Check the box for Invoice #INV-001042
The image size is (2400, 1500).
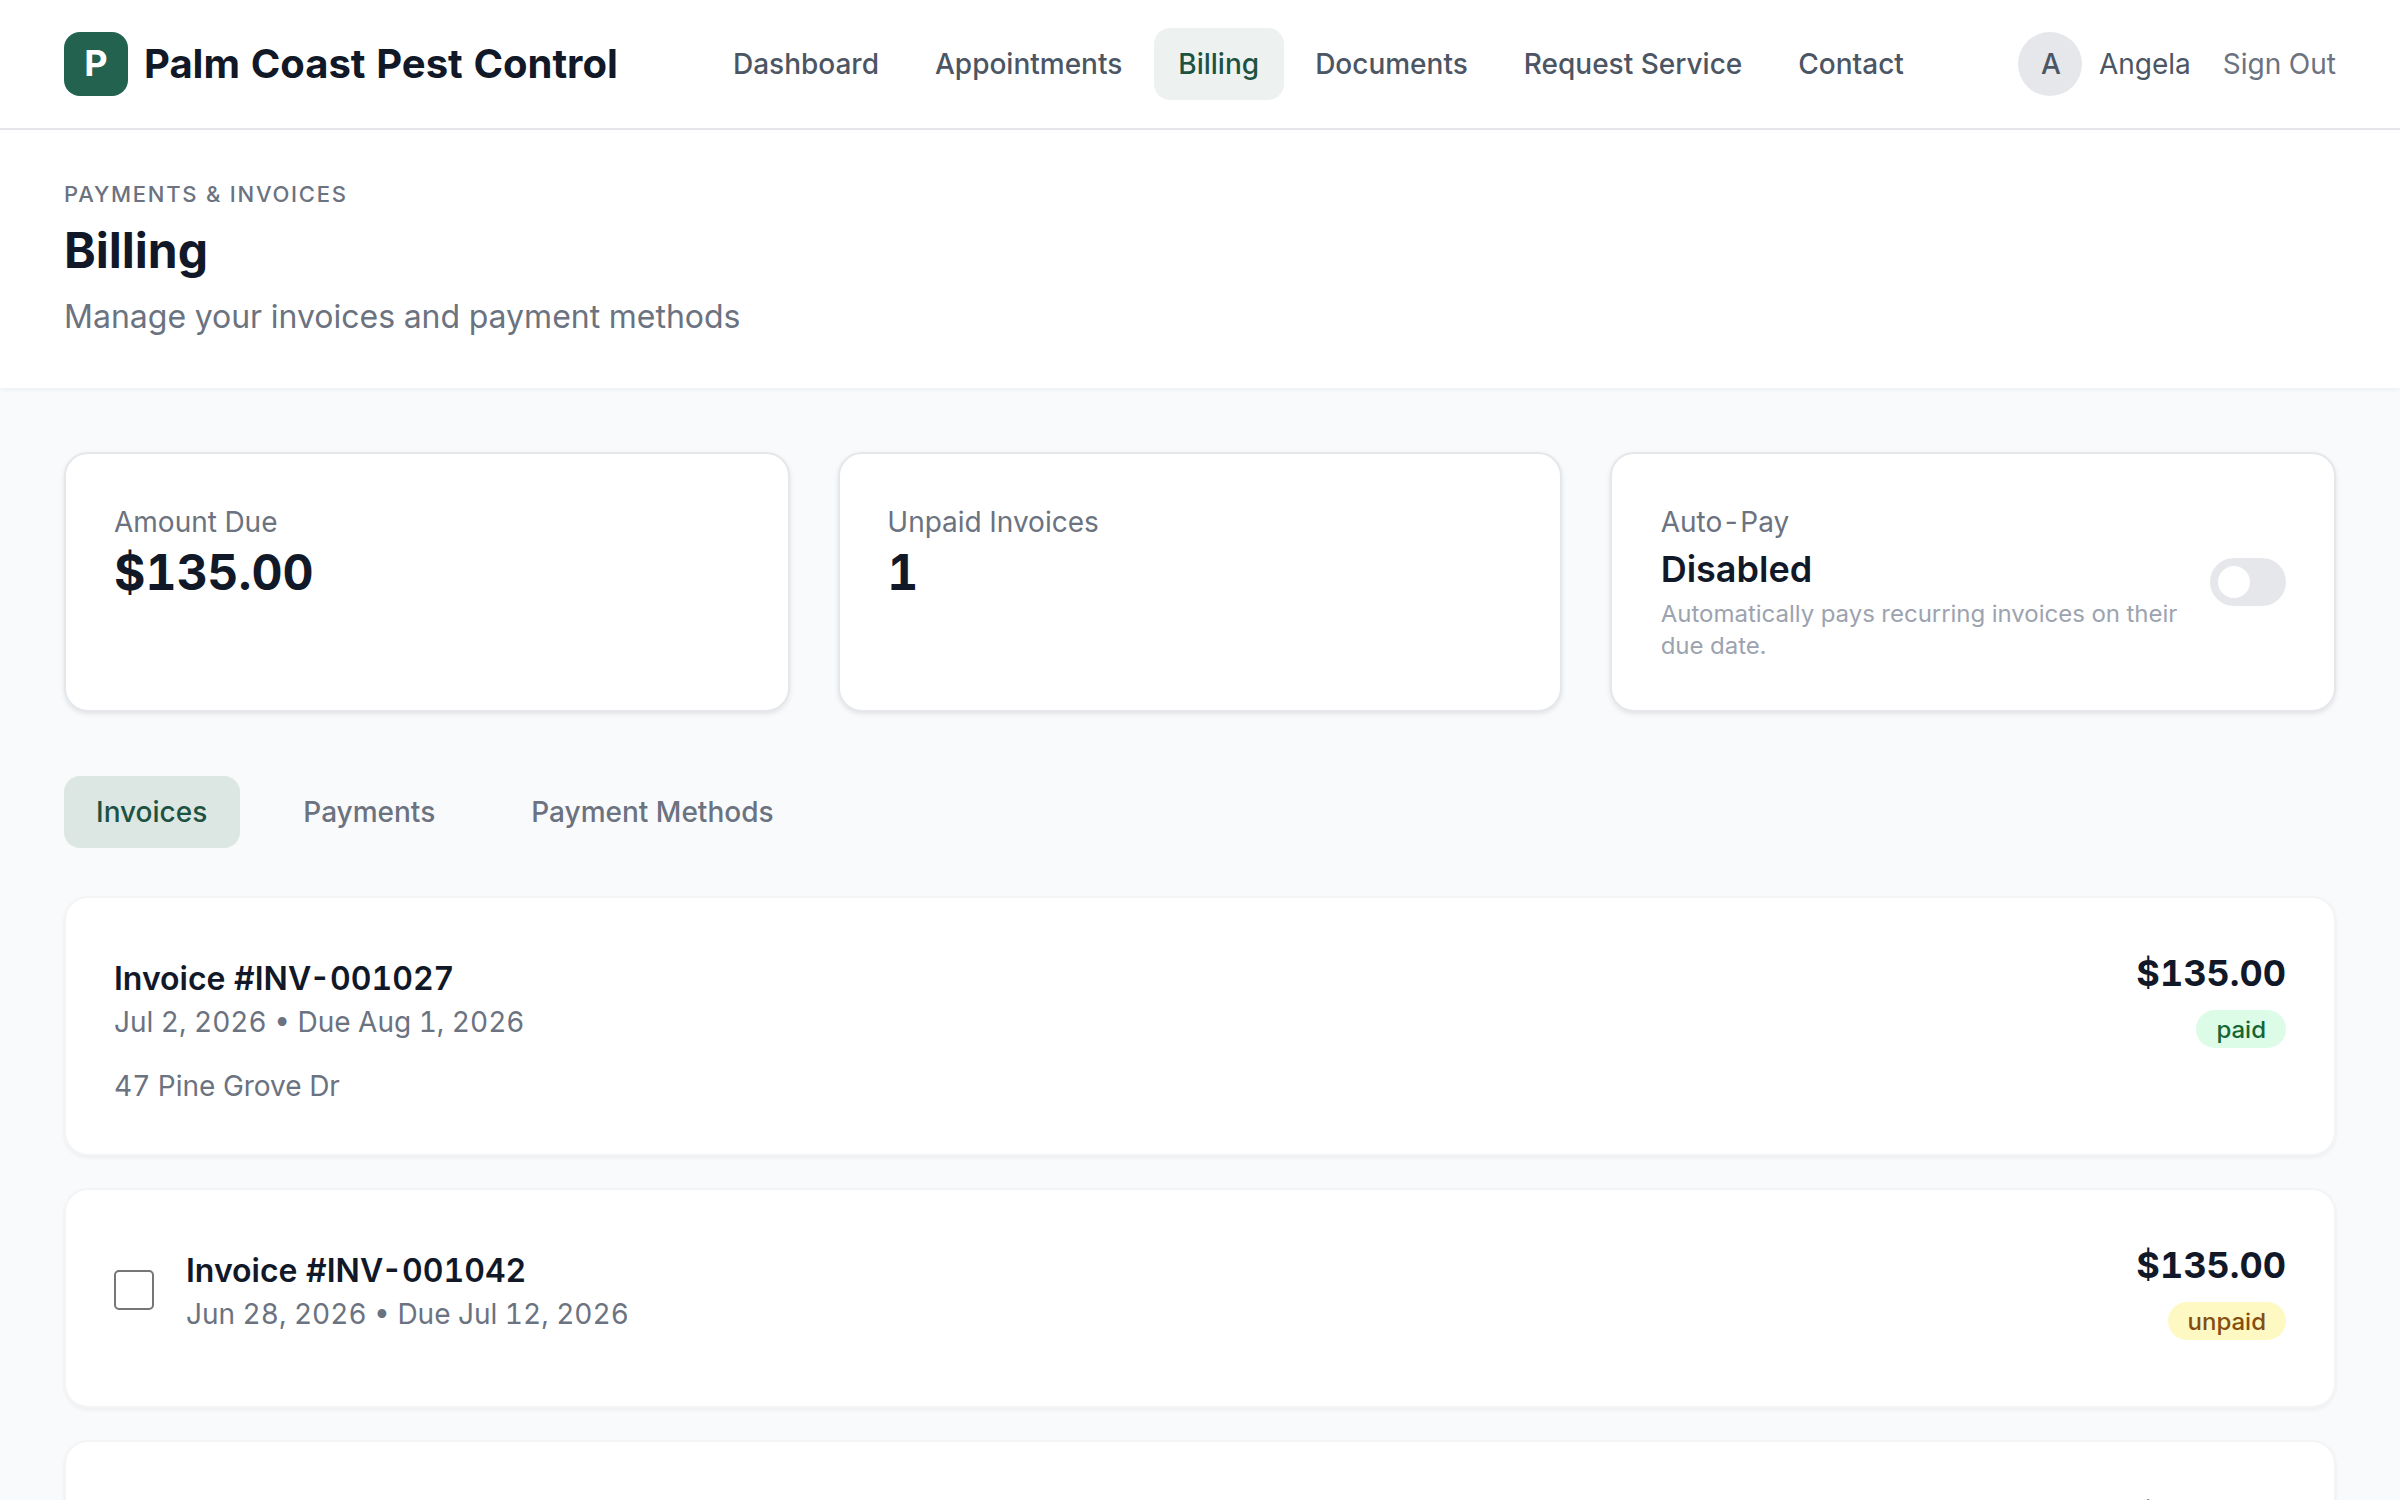click(134, 1290)
